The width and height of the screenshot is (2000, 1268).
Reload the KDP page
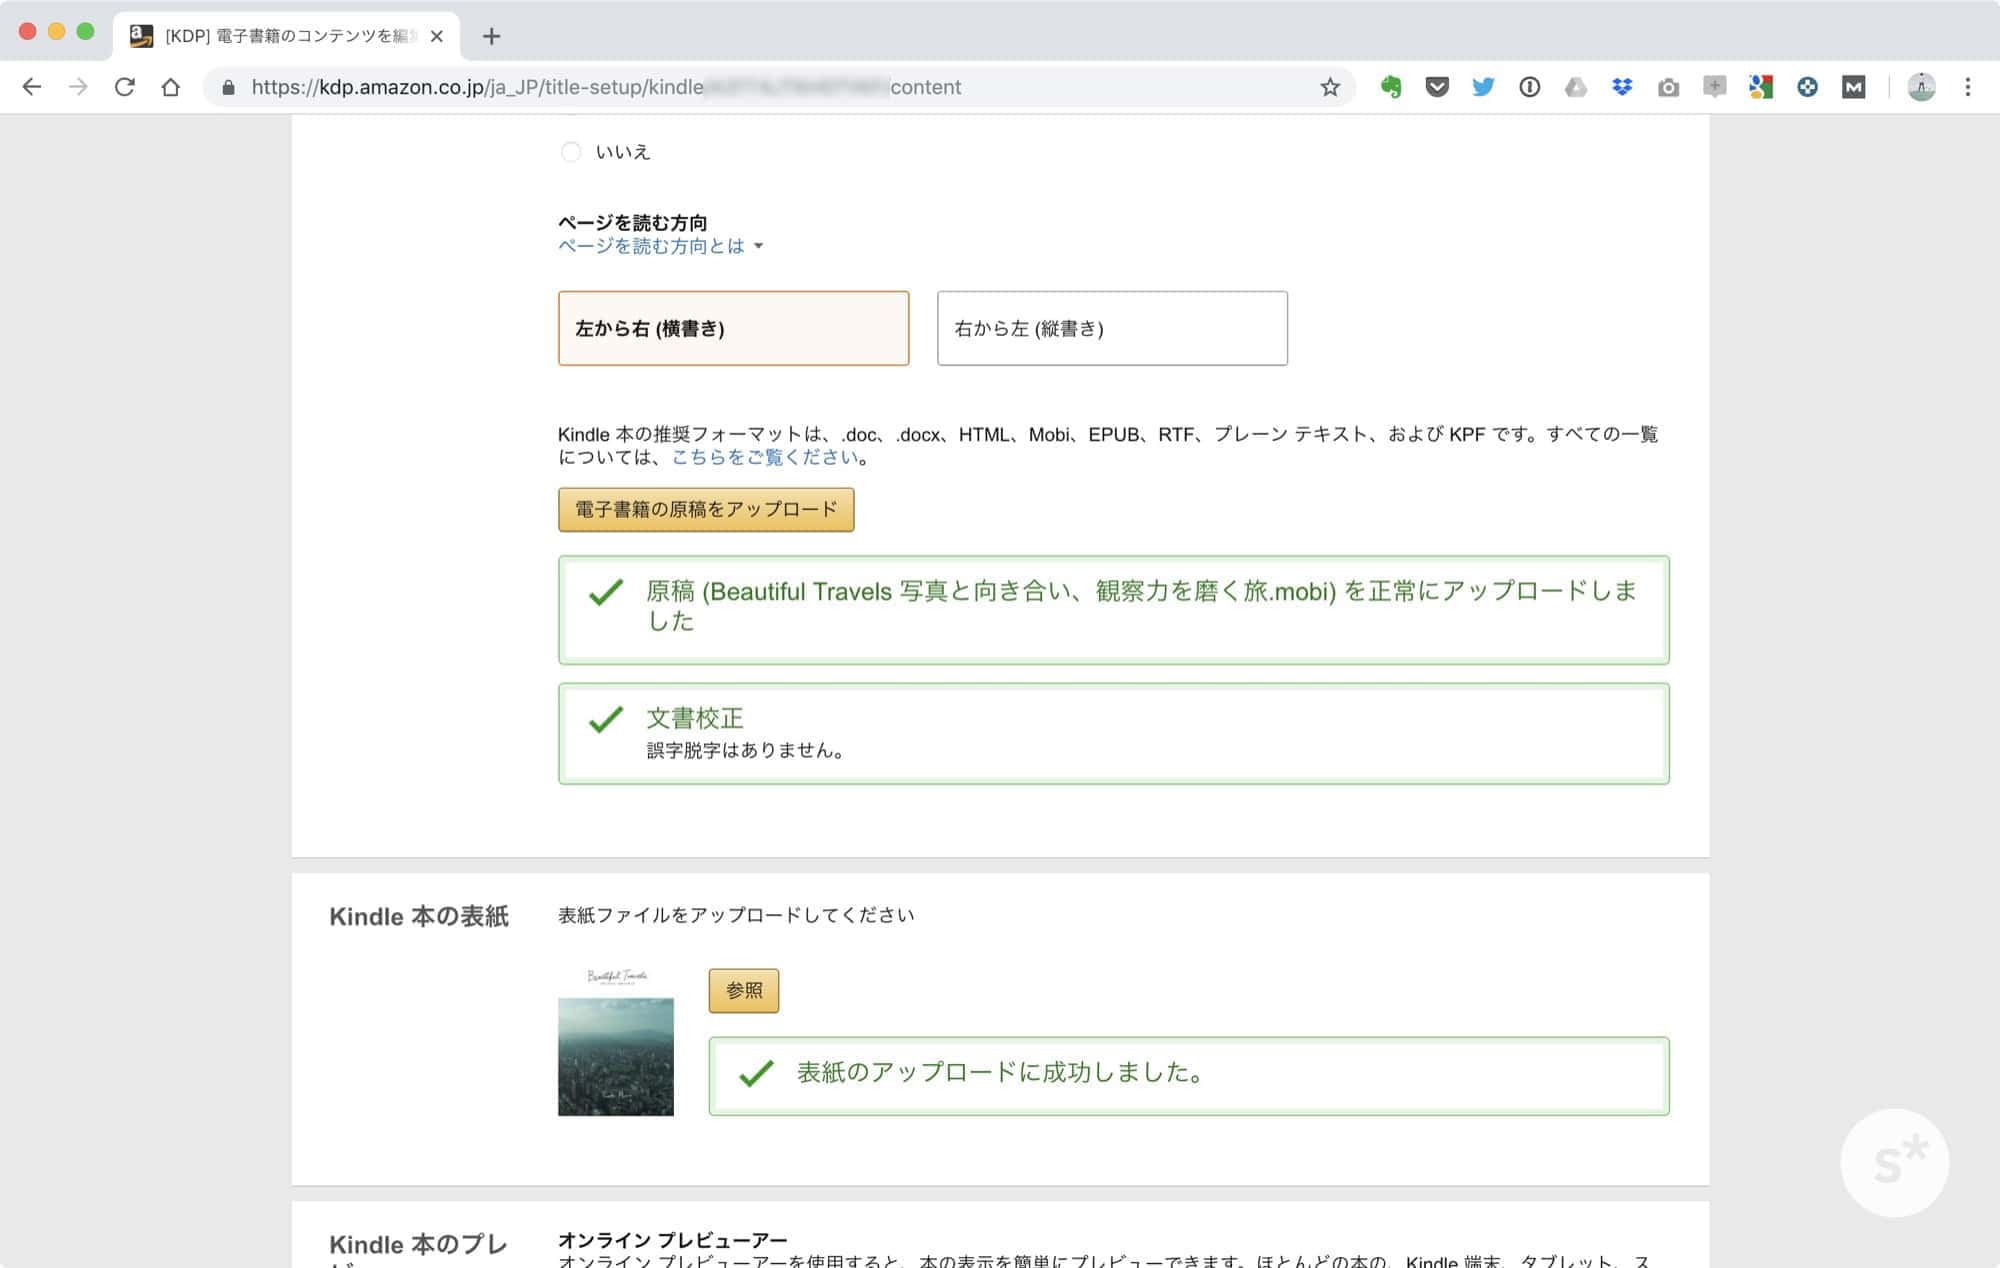tap(124, 87)
